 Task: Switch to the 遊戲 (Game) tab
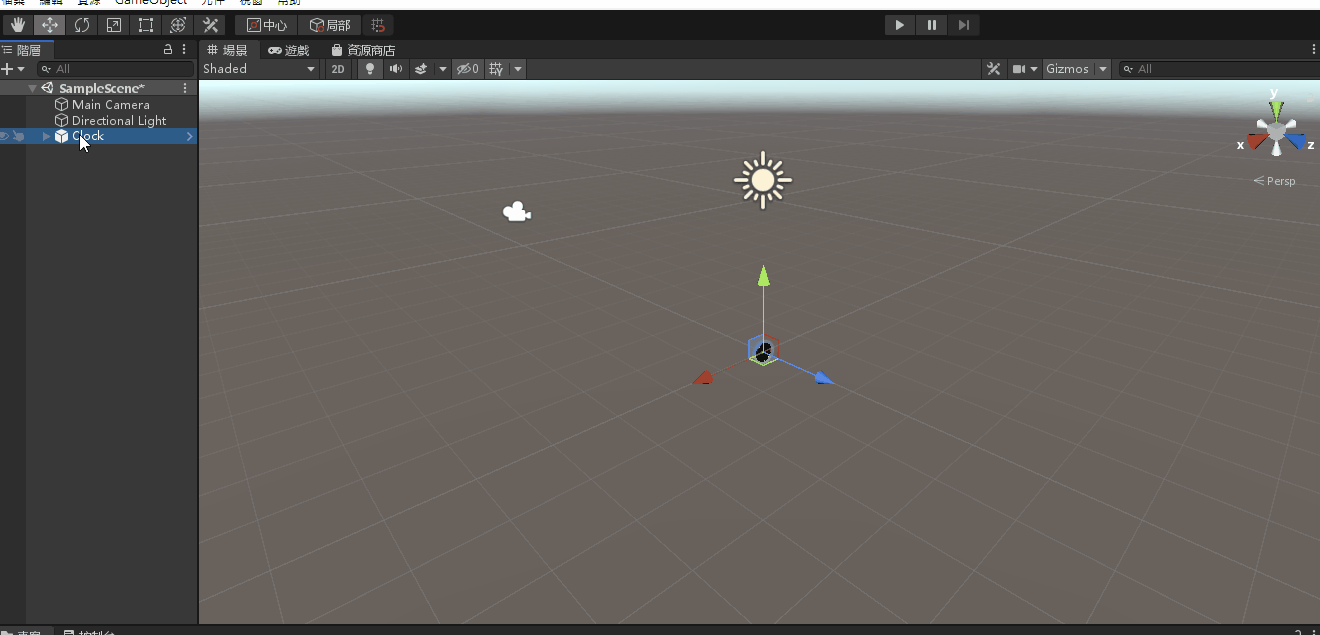pos(289,50)
